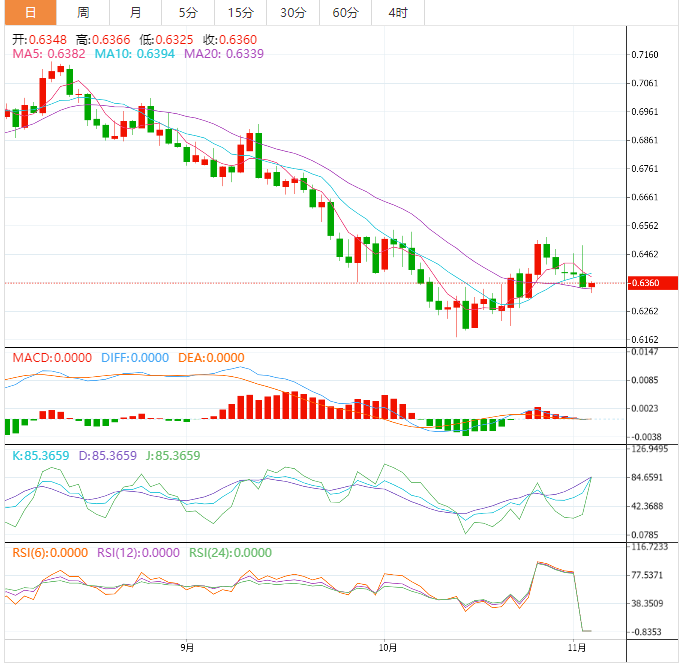The image size is (685, 670).
Task: Click the 0.0023 MACD axis label
Action: [645, 408]
